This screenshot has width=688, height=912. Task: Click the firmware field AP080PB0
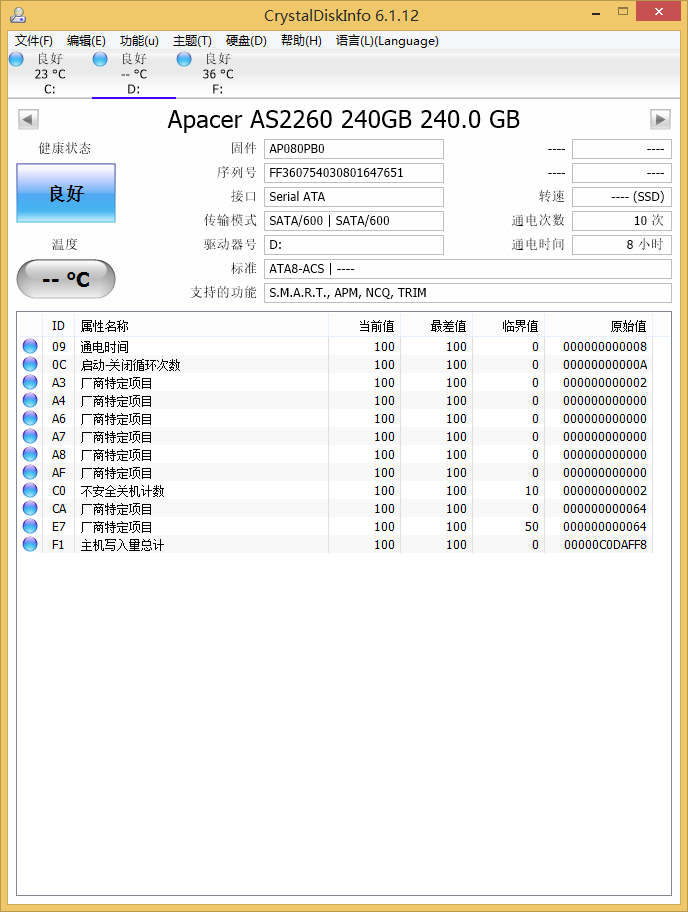click(x=354, y=149)
